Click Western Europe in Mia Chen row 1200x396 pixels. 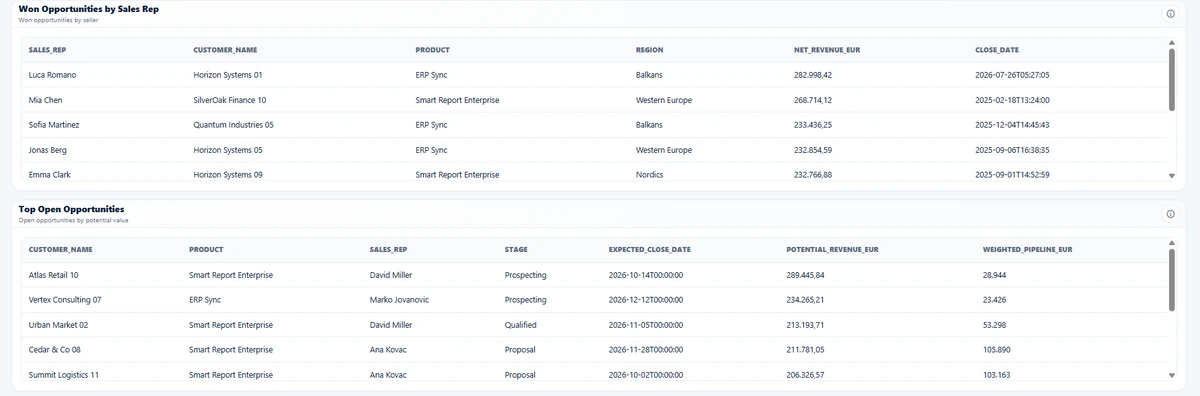tap(664, 100)
